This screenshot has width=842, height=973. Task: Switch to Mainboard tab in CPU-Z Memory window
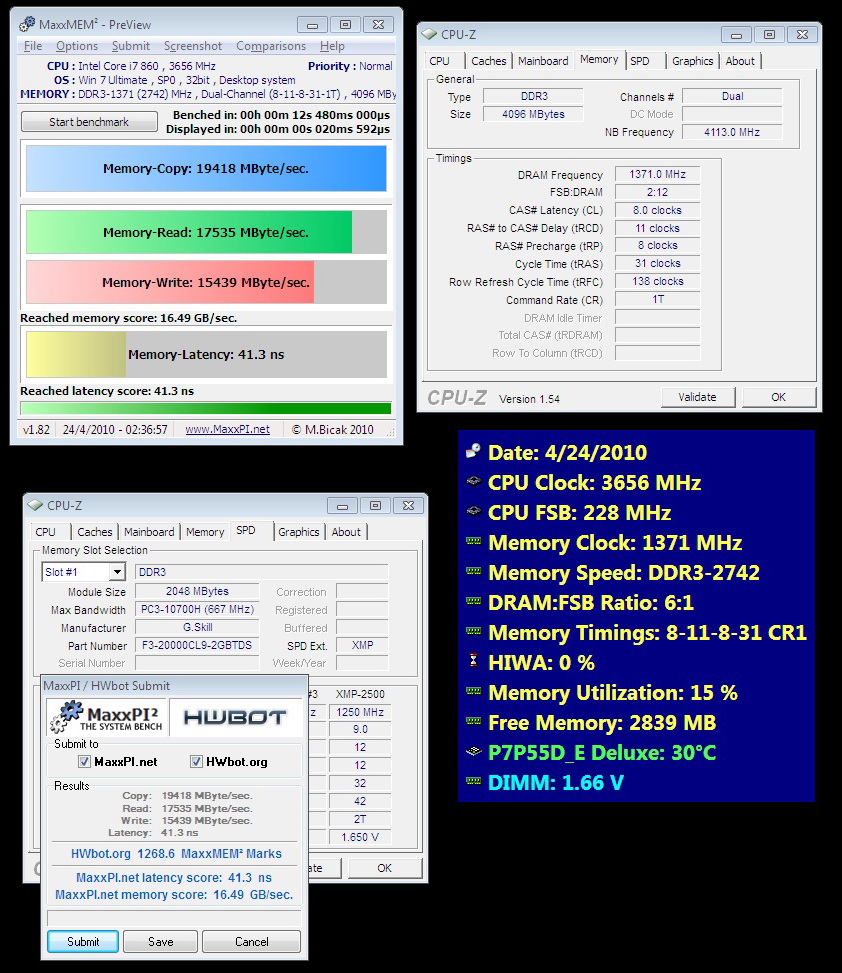543,61
